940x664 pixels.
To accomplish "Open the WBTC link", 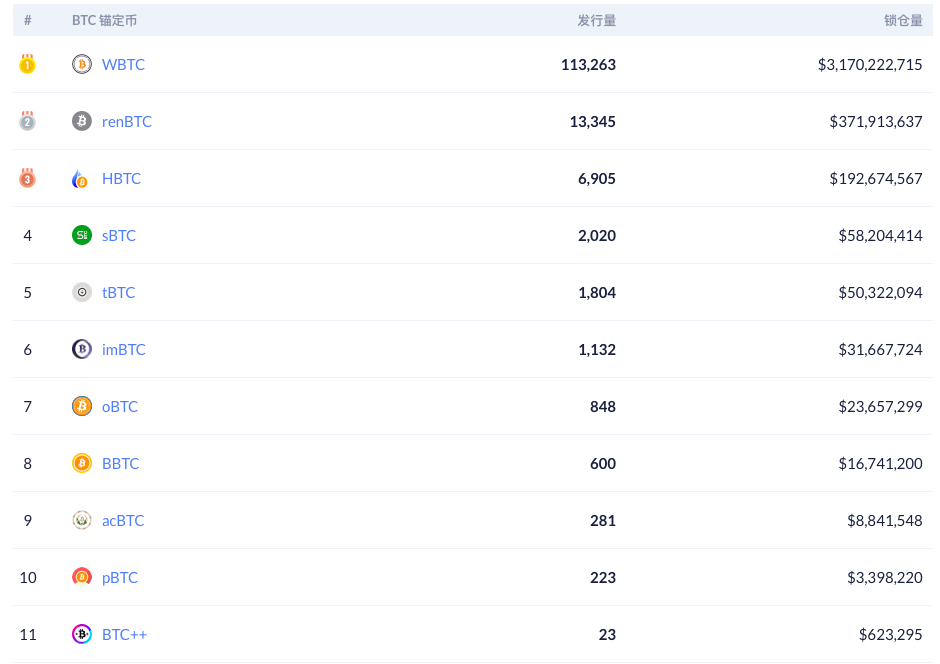I will [123, 64].
